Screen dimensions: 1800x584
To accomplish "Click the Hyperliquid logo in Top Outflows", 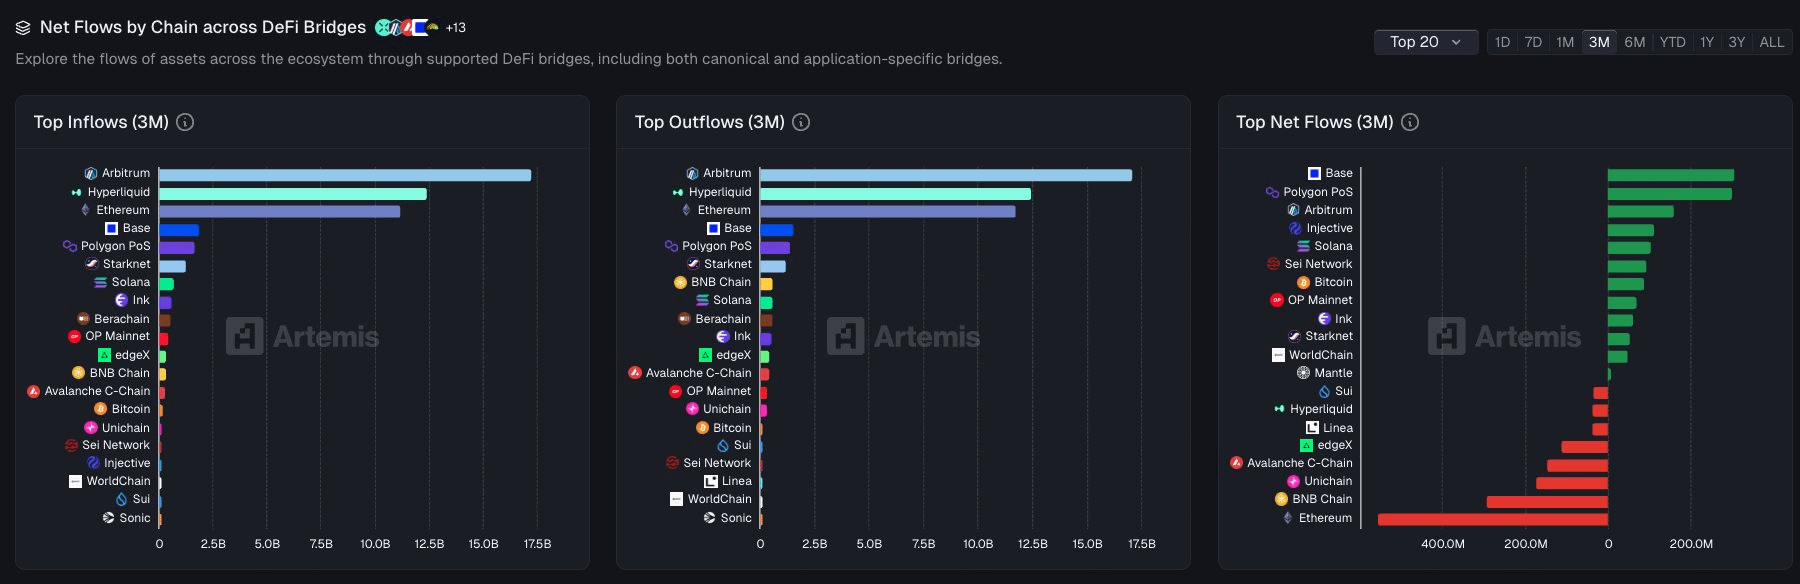I will [678, 192].
